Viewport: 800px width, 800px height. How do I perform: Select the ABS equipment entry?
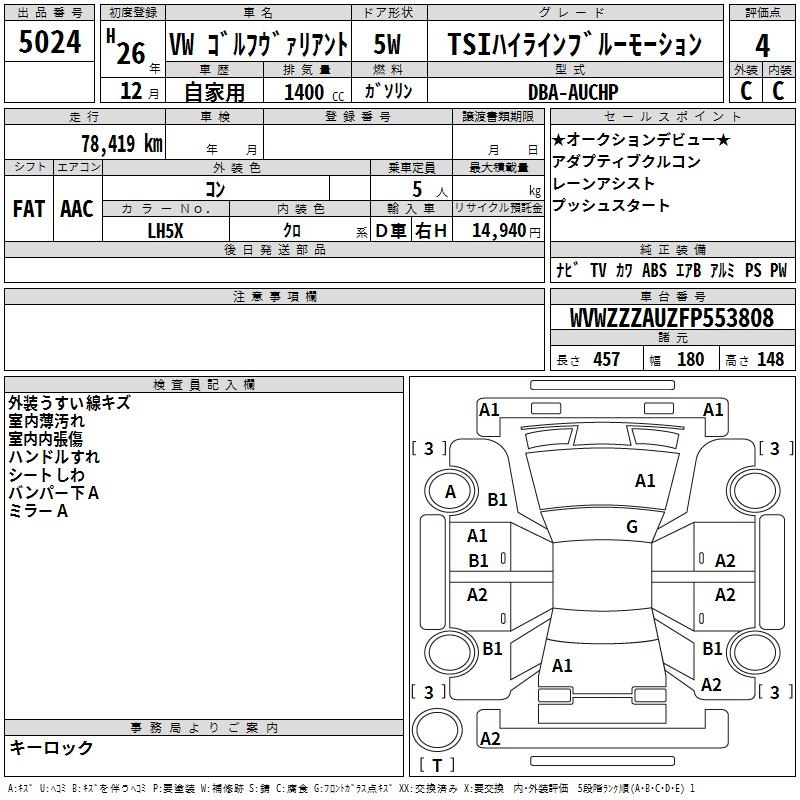(654, 270)
